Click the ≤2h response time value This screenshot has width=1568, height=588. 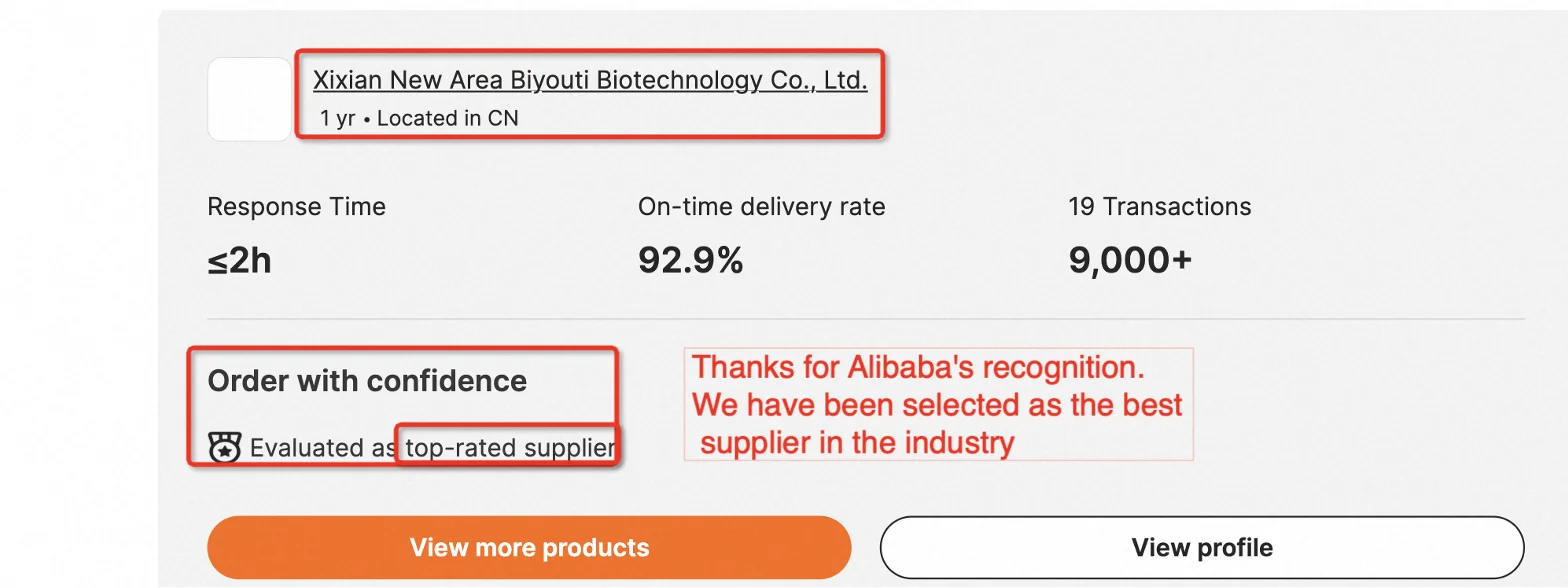pos(239,261)
